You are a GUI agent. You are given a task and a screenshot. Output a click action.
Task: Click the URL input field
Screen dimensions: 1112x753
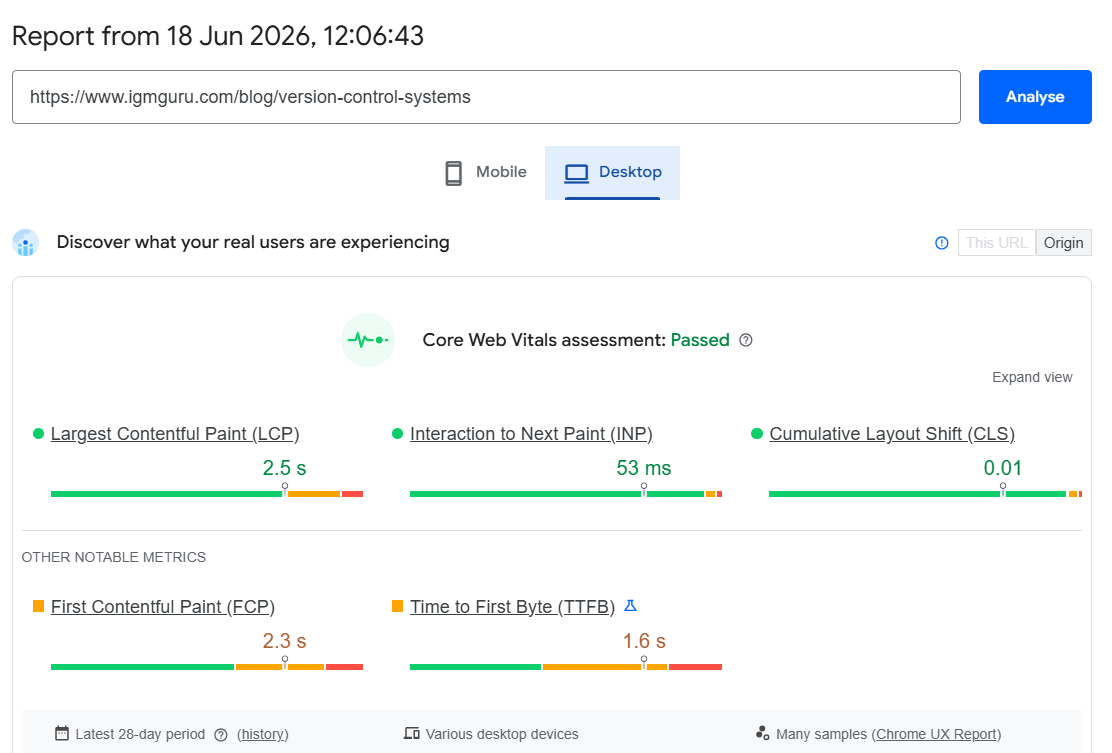486,97
